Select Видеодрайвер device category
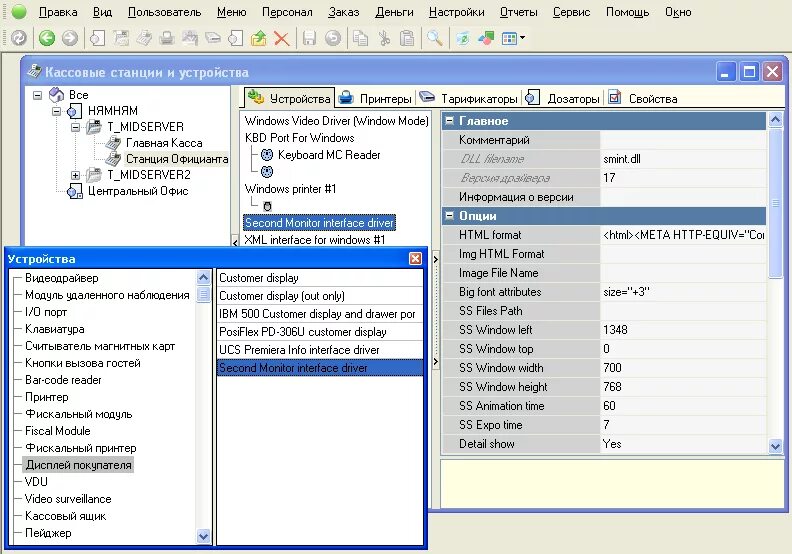The height and width of the screenshot is (554, 792). tap(62, 278)
